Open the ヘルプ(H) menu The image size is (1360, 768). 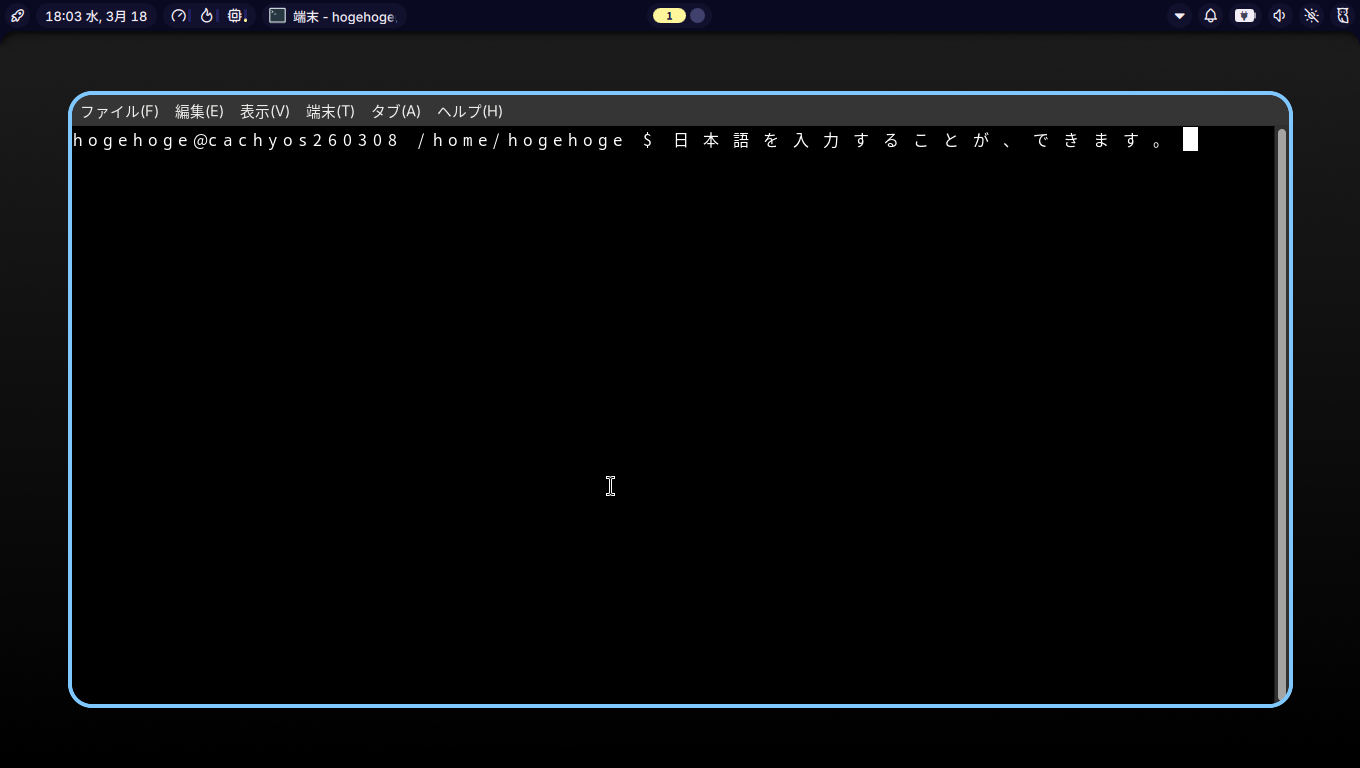click(470, 111)
